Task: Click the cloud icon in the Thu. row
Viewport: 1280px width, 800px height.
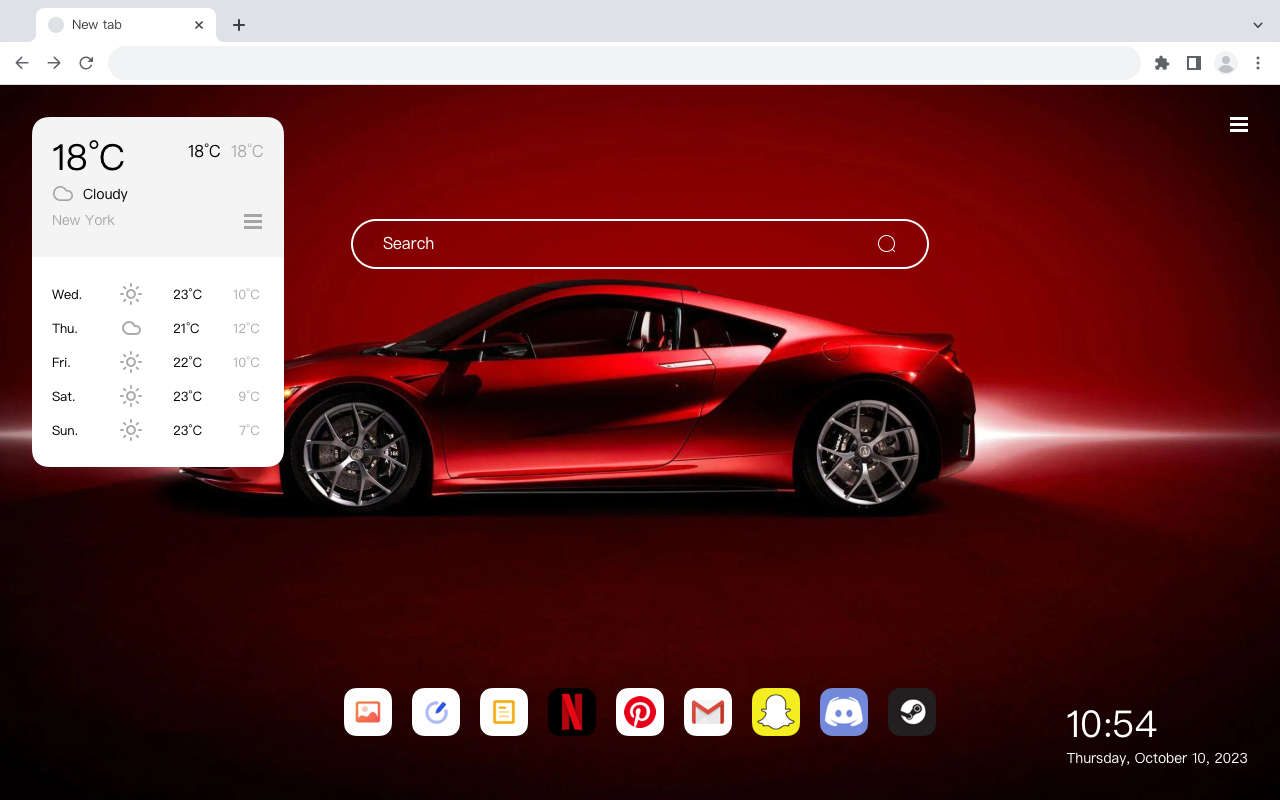Action: [131, 328]
